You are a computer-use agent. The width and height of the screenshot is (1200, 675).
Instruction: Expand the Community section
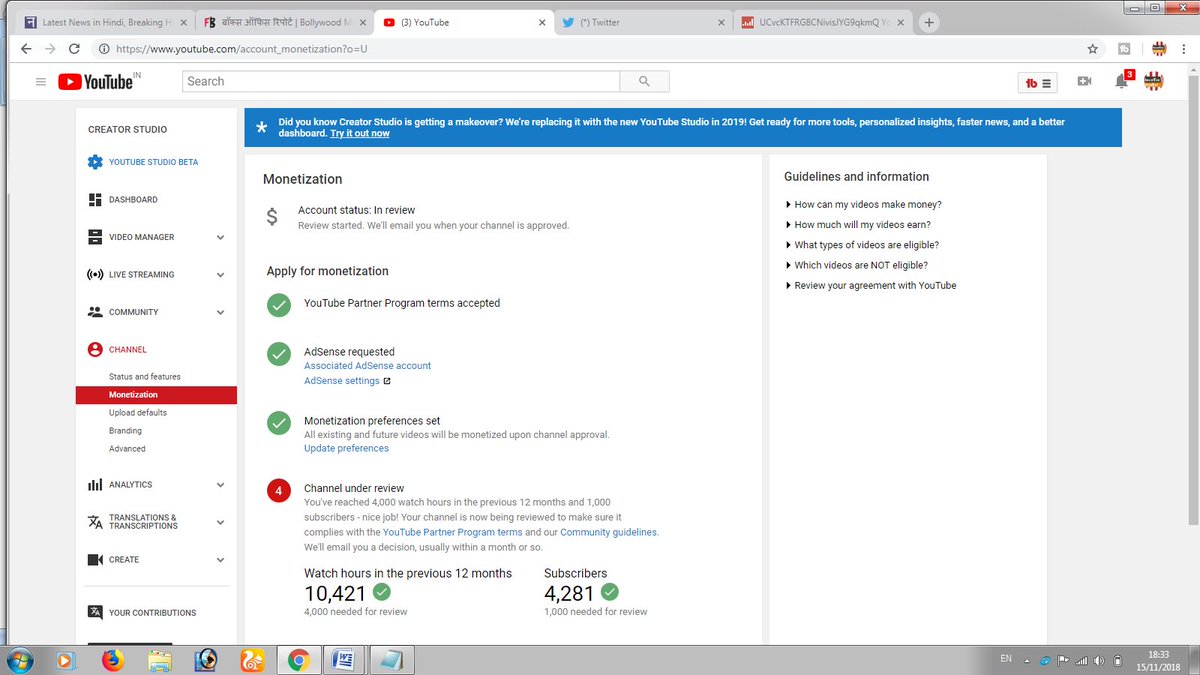(x=220, y=313)
